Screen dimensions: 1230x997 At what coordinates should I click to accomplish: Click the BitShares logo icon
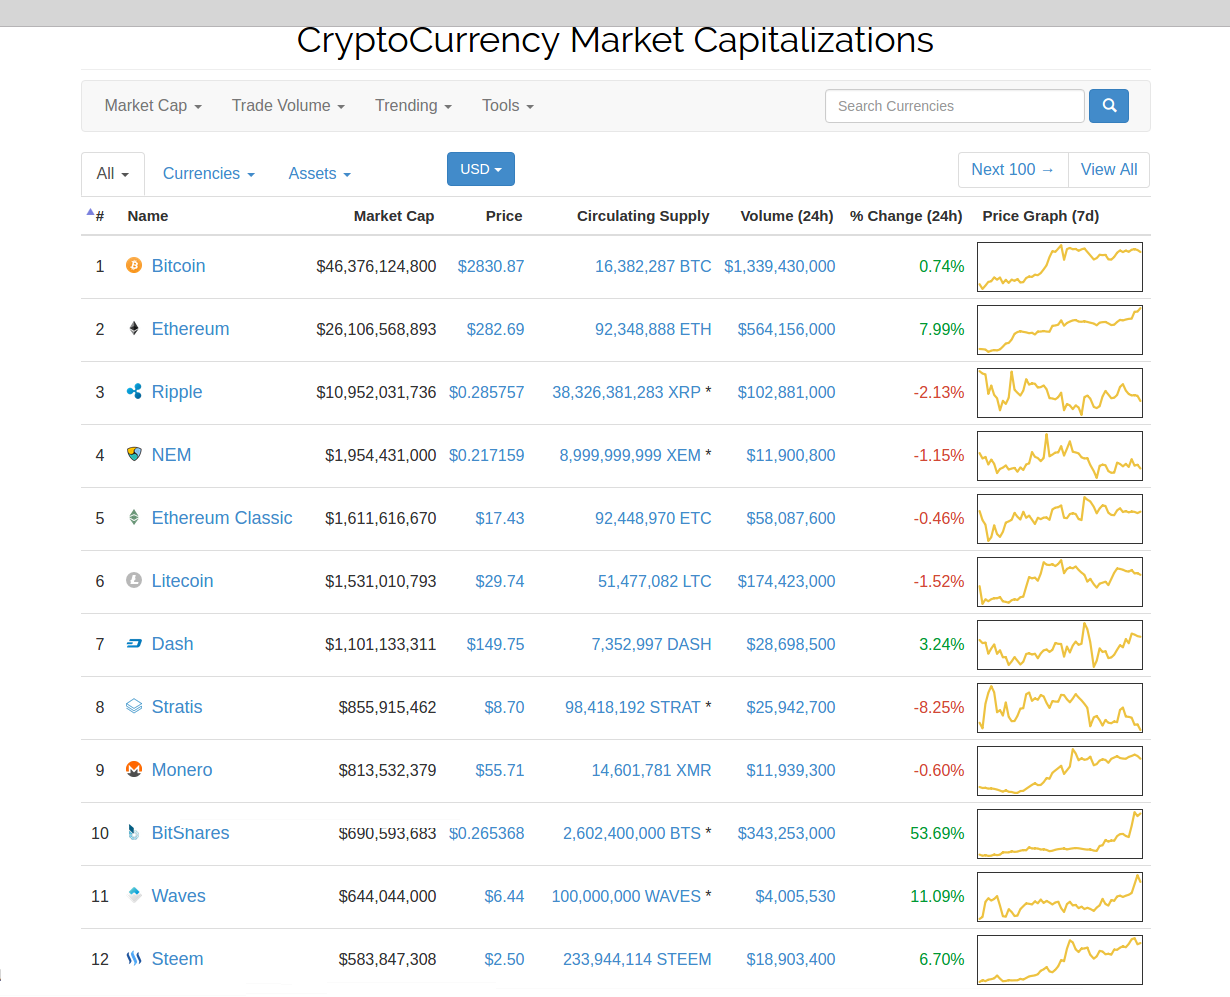pyautogui.click(x=134, y=833)
